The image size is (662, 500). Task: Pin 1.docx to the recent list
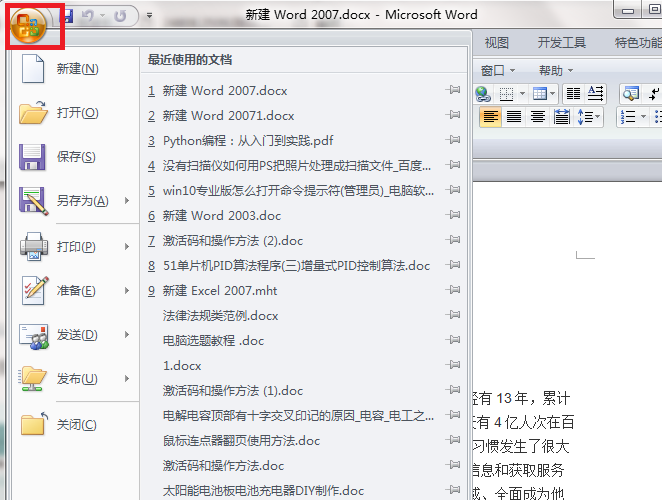(x=453, y=365)
